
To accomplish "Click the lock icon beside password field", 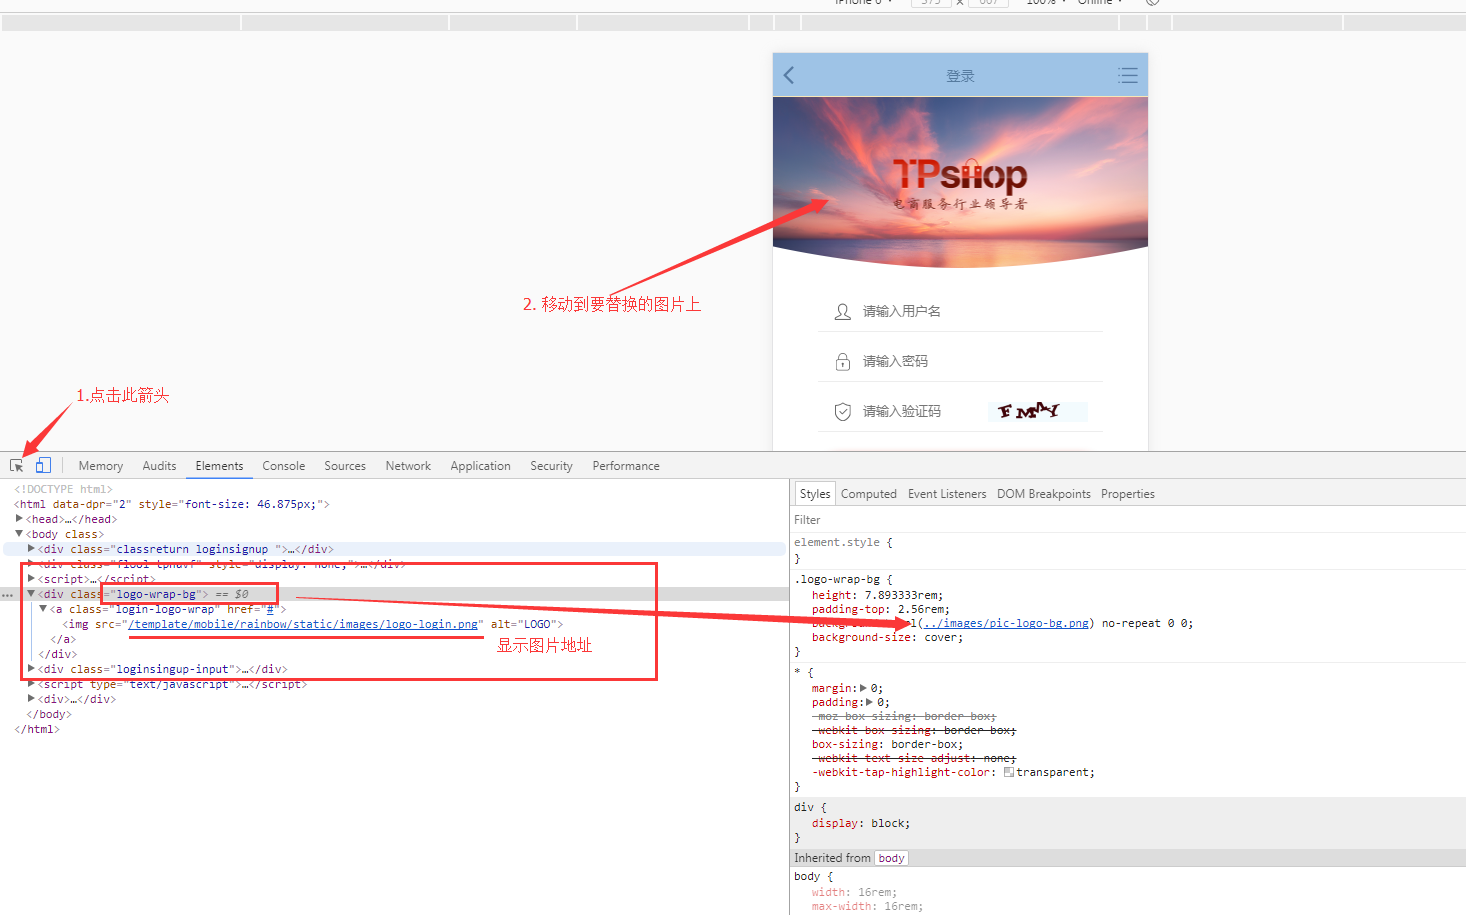I will point(842,361).
